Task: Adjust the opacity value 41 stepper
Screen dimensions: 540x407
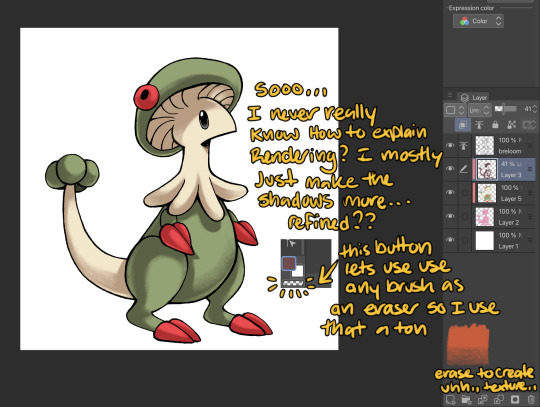Action: click(534, 109)
